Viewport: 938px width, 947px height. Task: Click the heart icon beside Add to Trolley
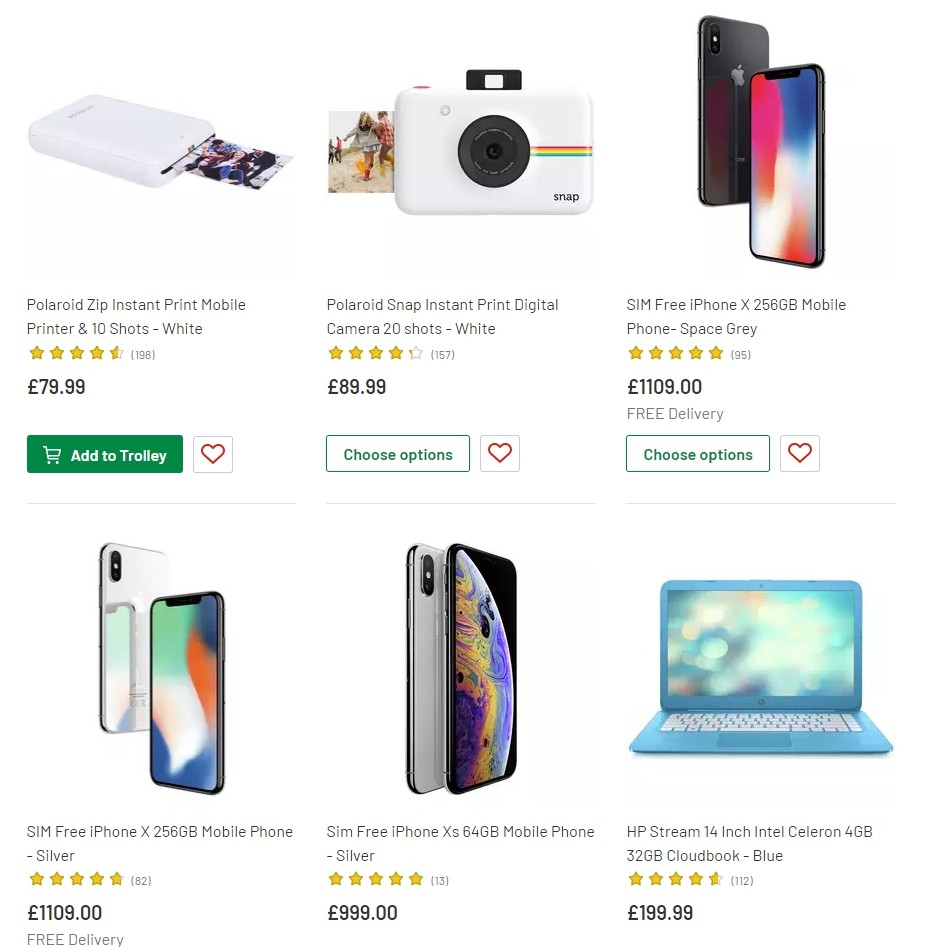[212, 455]
